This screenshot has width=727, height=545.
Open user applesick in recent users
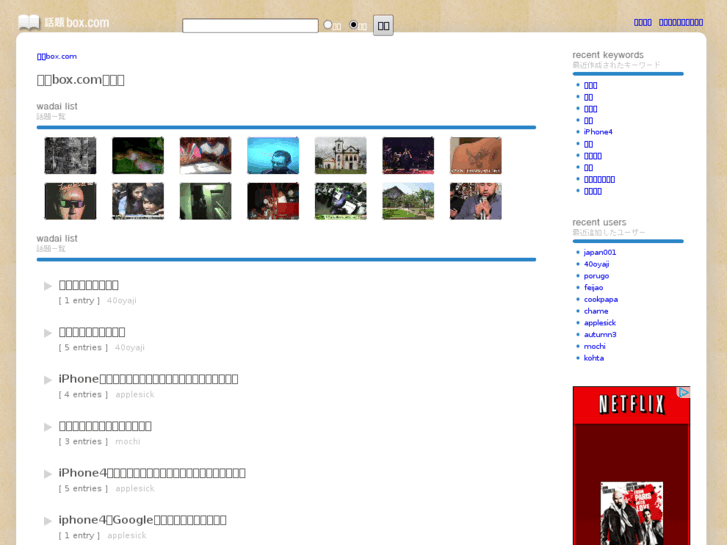pyautogui.click(x=600, y=323)
